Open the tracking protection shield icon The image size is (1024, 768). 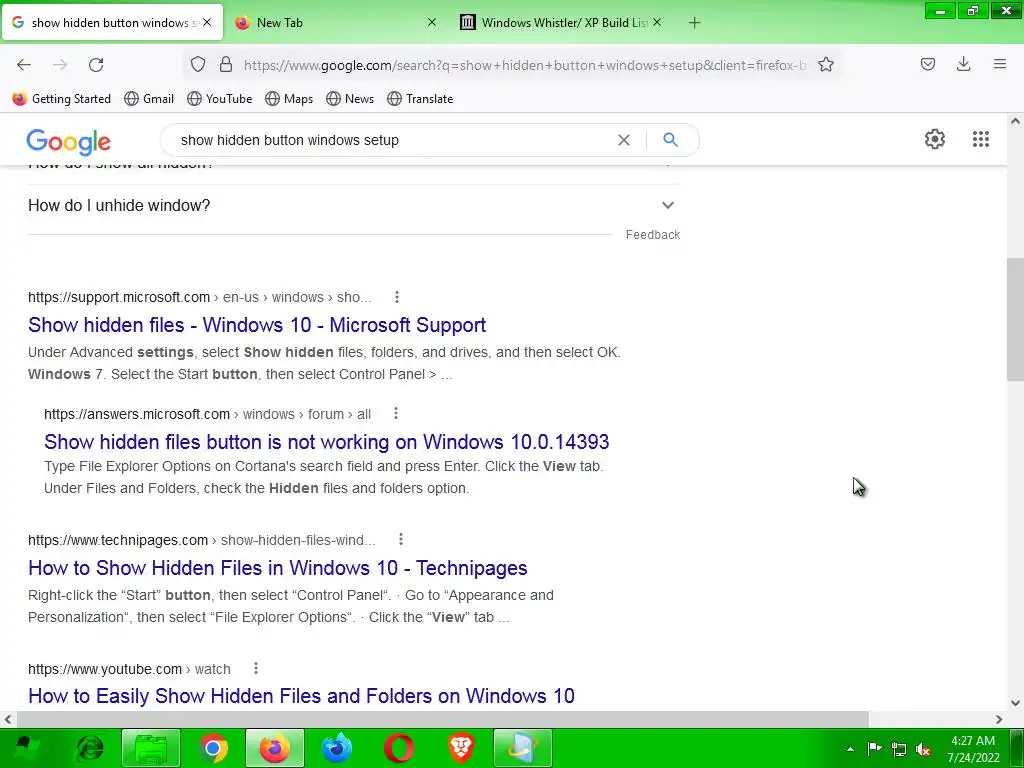tap(198, 64)
